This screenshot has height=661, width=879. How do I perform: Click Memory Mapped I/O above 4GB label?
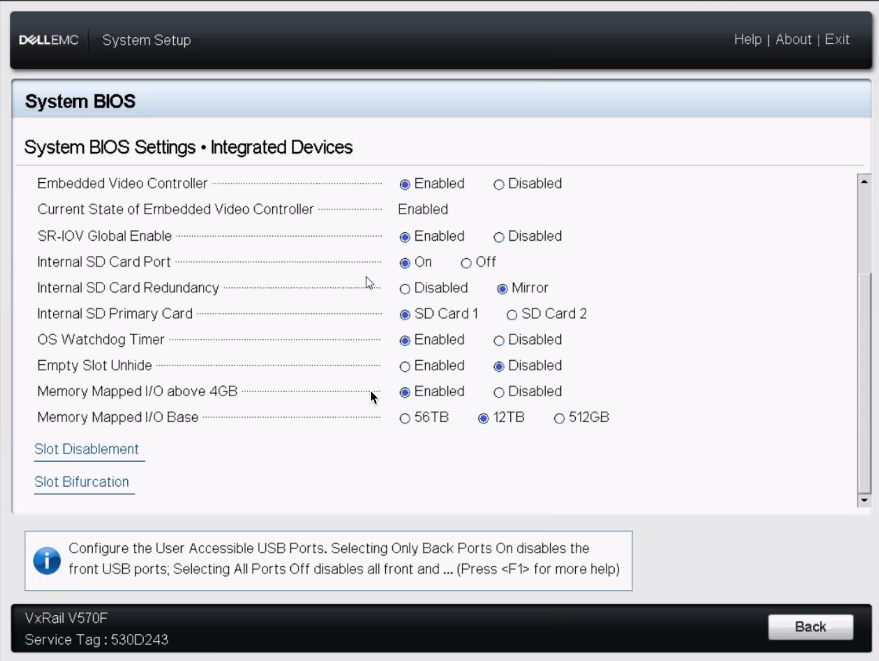137,391
